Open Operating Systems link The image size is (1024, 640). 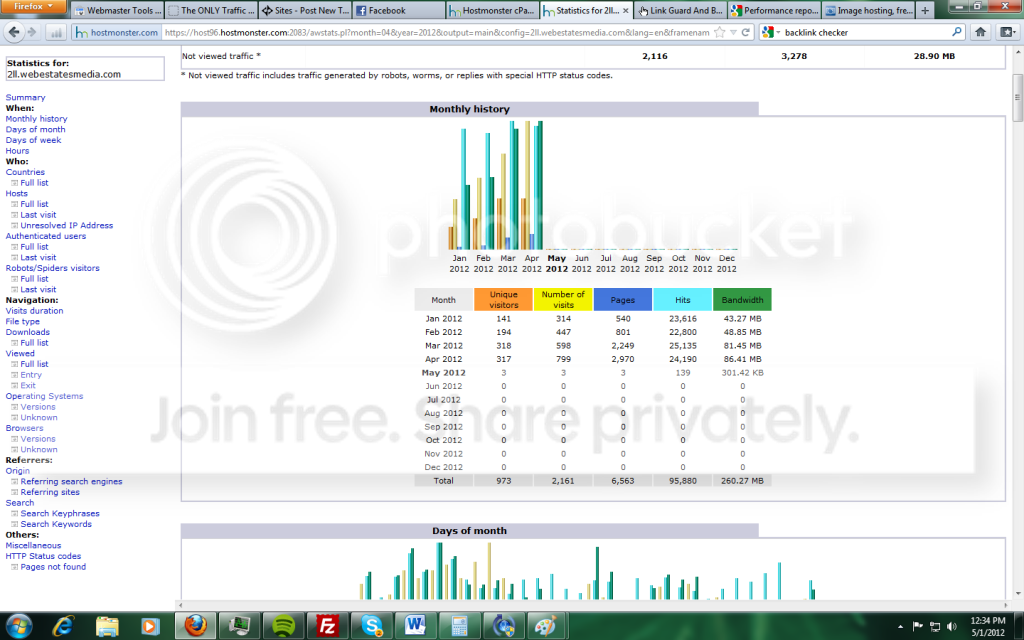point(44,396)
